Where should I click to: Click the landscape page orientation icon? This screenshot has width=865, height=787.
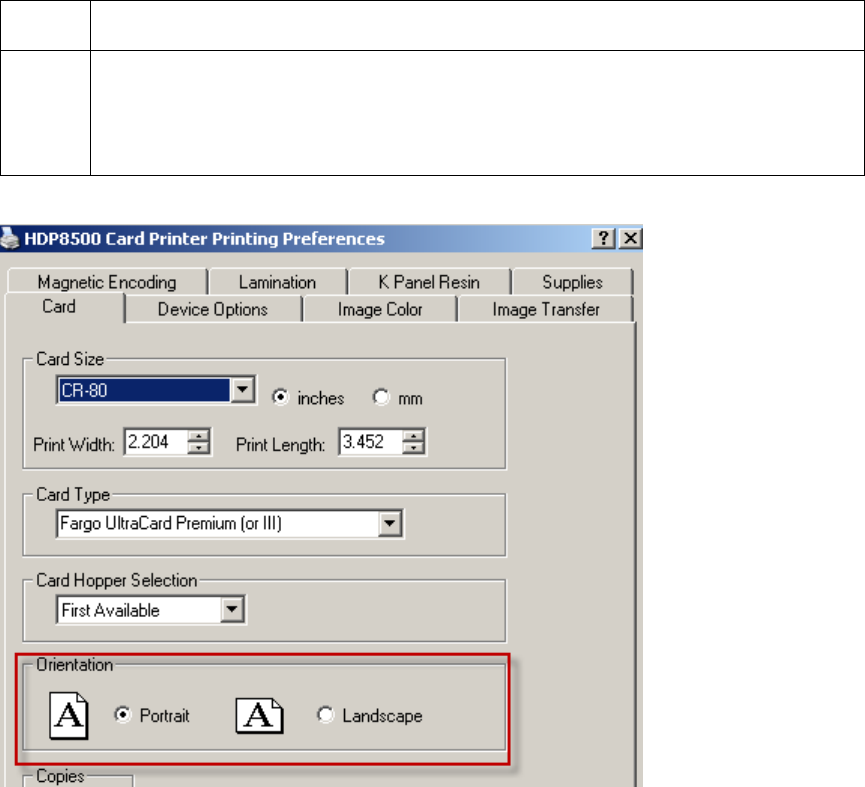[260, 715]
